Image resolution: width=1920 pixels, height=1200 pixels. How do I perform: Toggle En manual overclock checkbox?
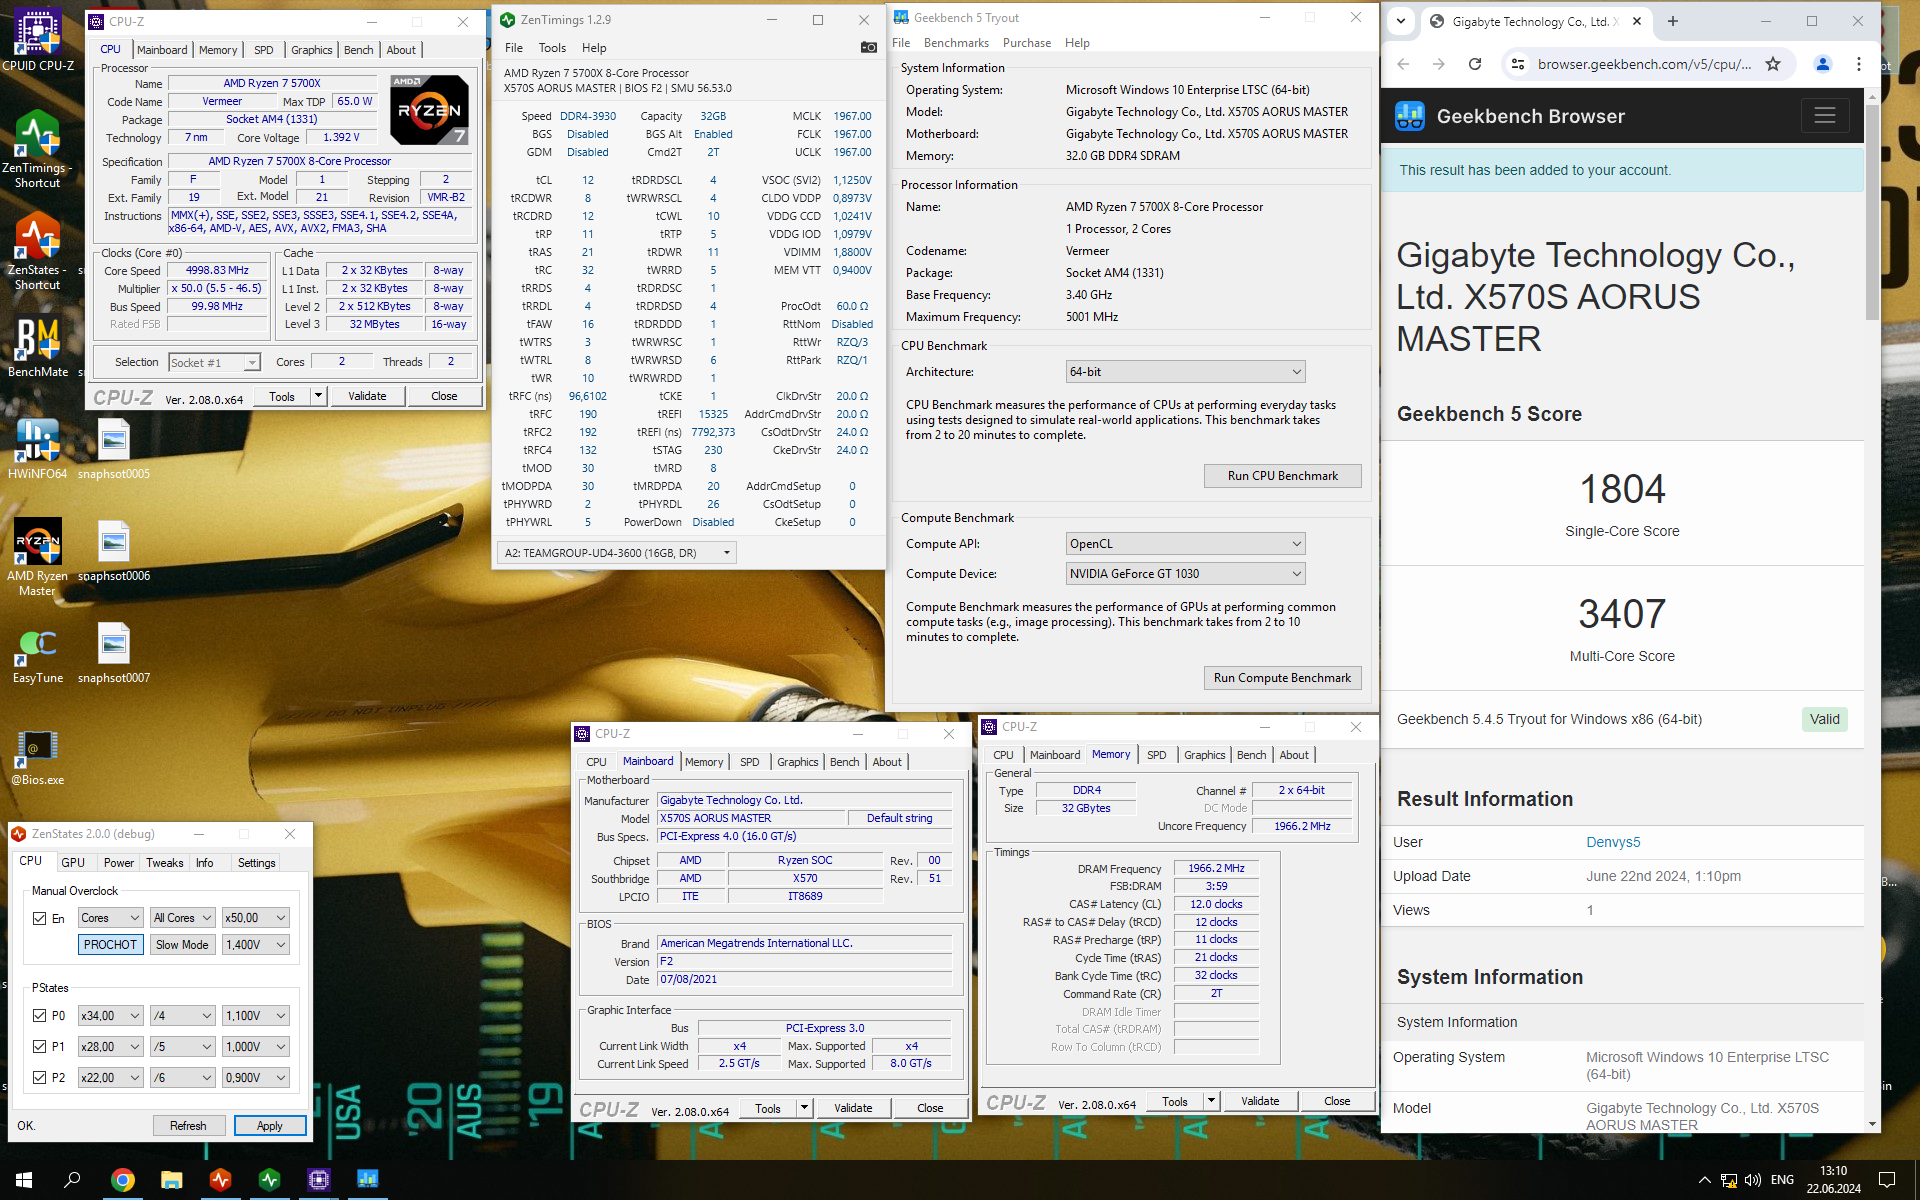pyautogui.click(x=40, y=918)
